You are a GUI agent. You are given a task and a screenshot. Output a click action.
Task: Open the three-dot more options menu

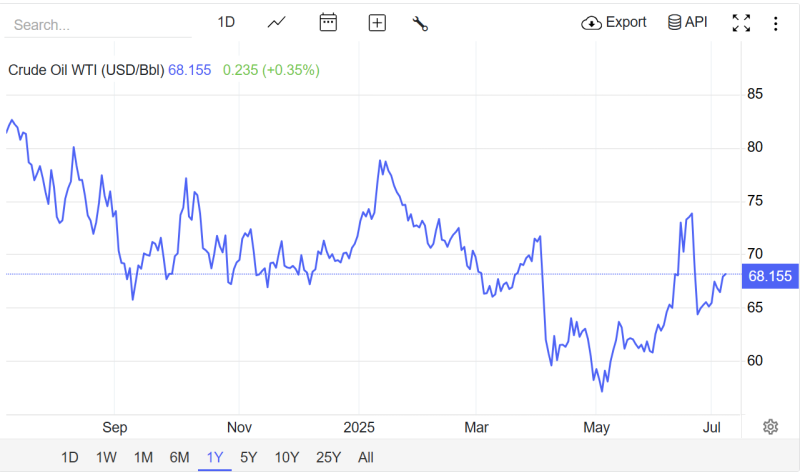(776, 23)
